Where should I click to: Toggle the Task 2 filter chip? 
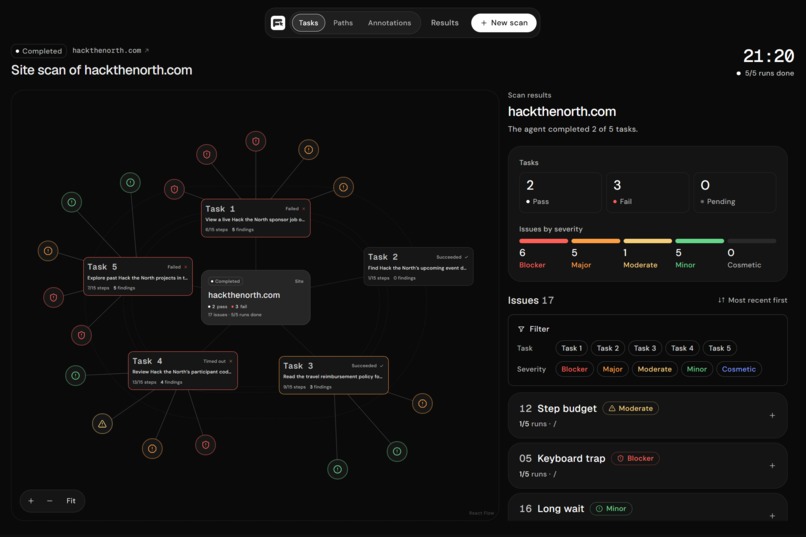608,348
